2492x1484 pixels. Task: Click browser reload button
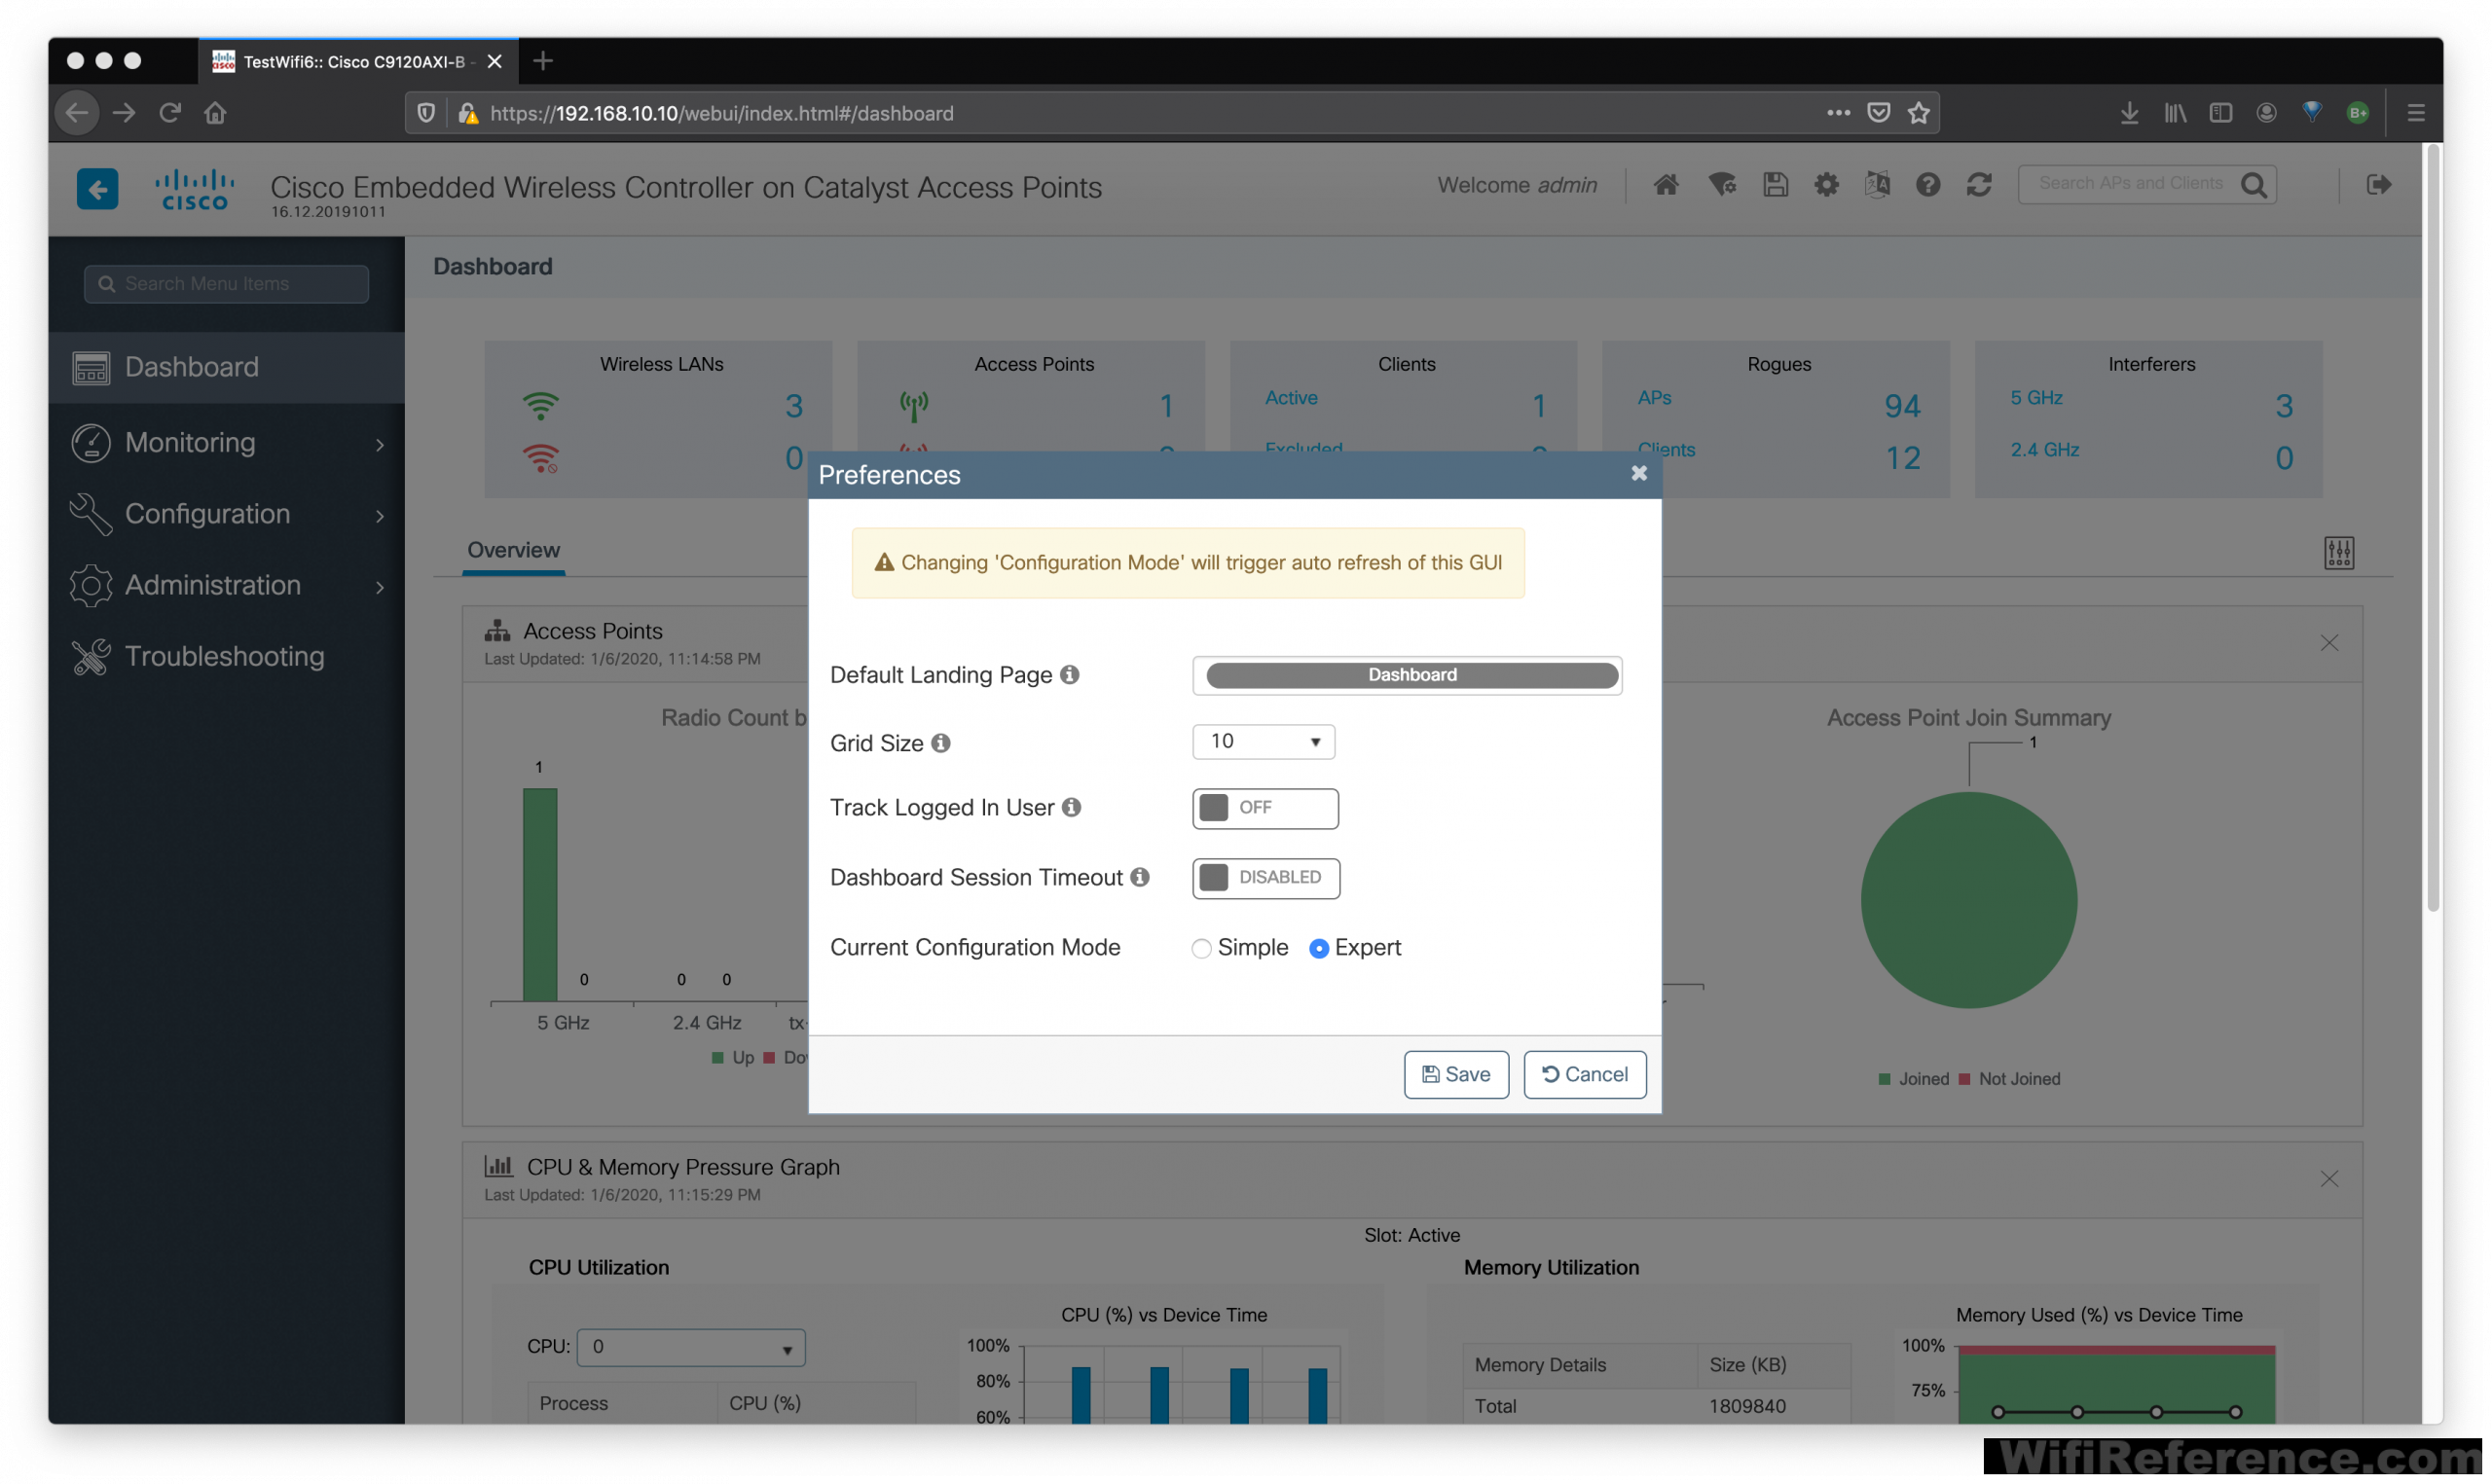tap(170, 113)
